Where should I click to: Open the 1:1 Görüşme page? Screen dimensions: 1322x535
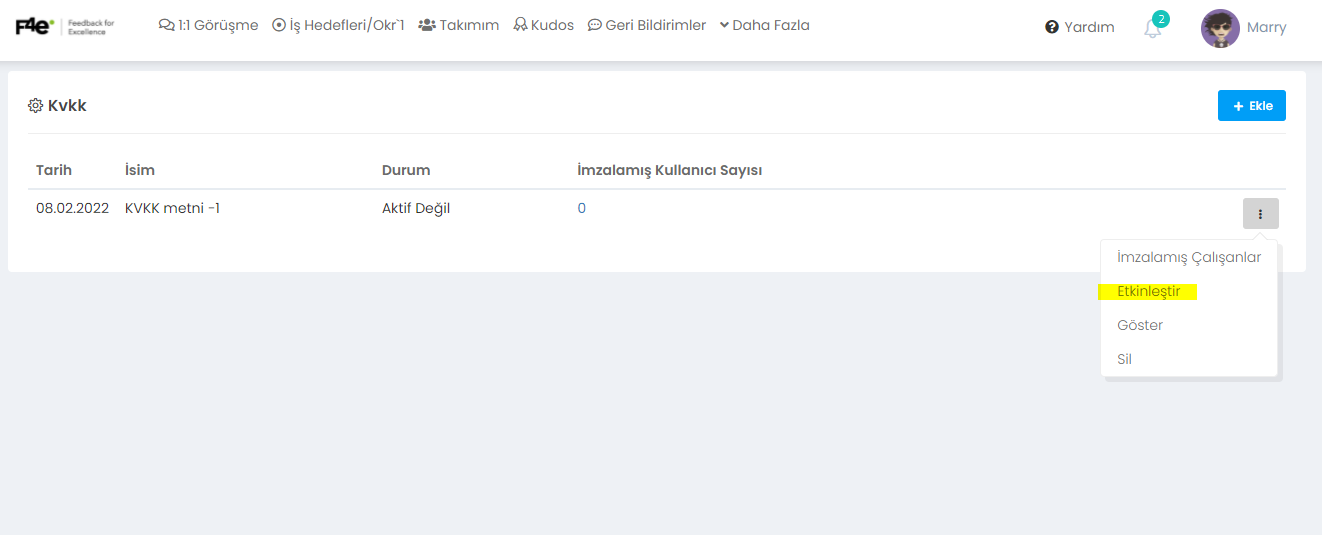click(208, 26)
